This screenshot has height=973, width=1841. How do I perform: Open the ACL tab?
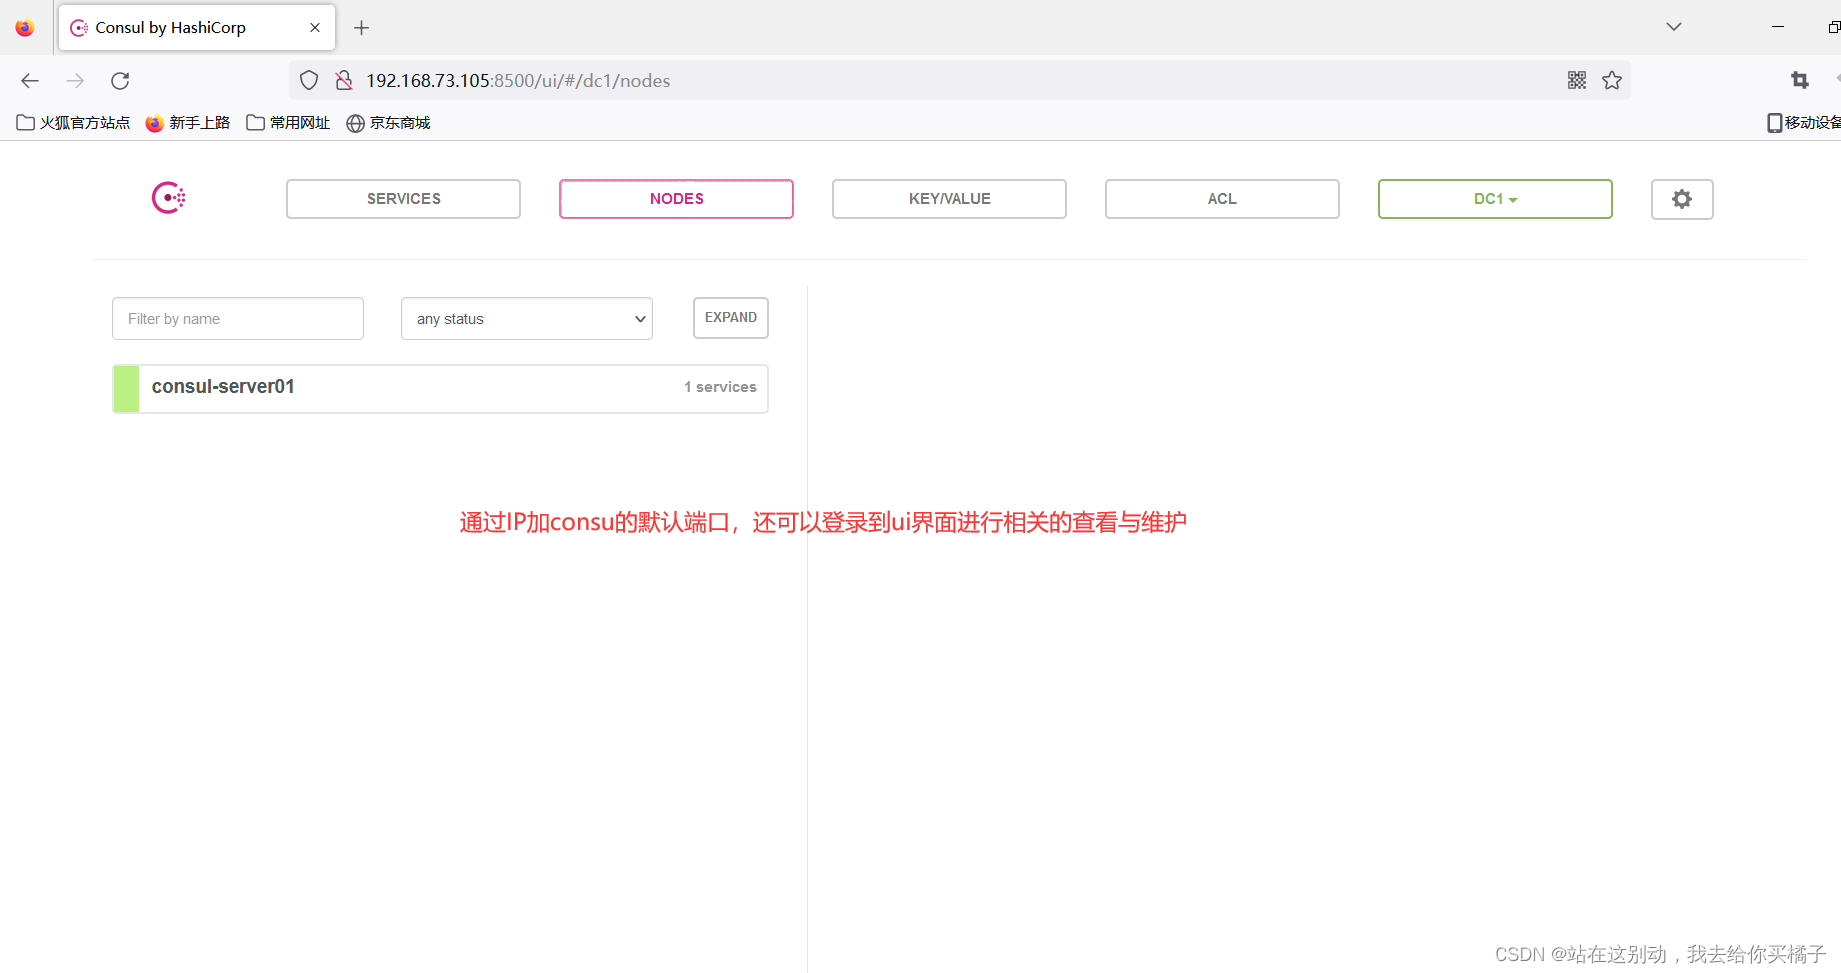click(x=1222, y=199)
